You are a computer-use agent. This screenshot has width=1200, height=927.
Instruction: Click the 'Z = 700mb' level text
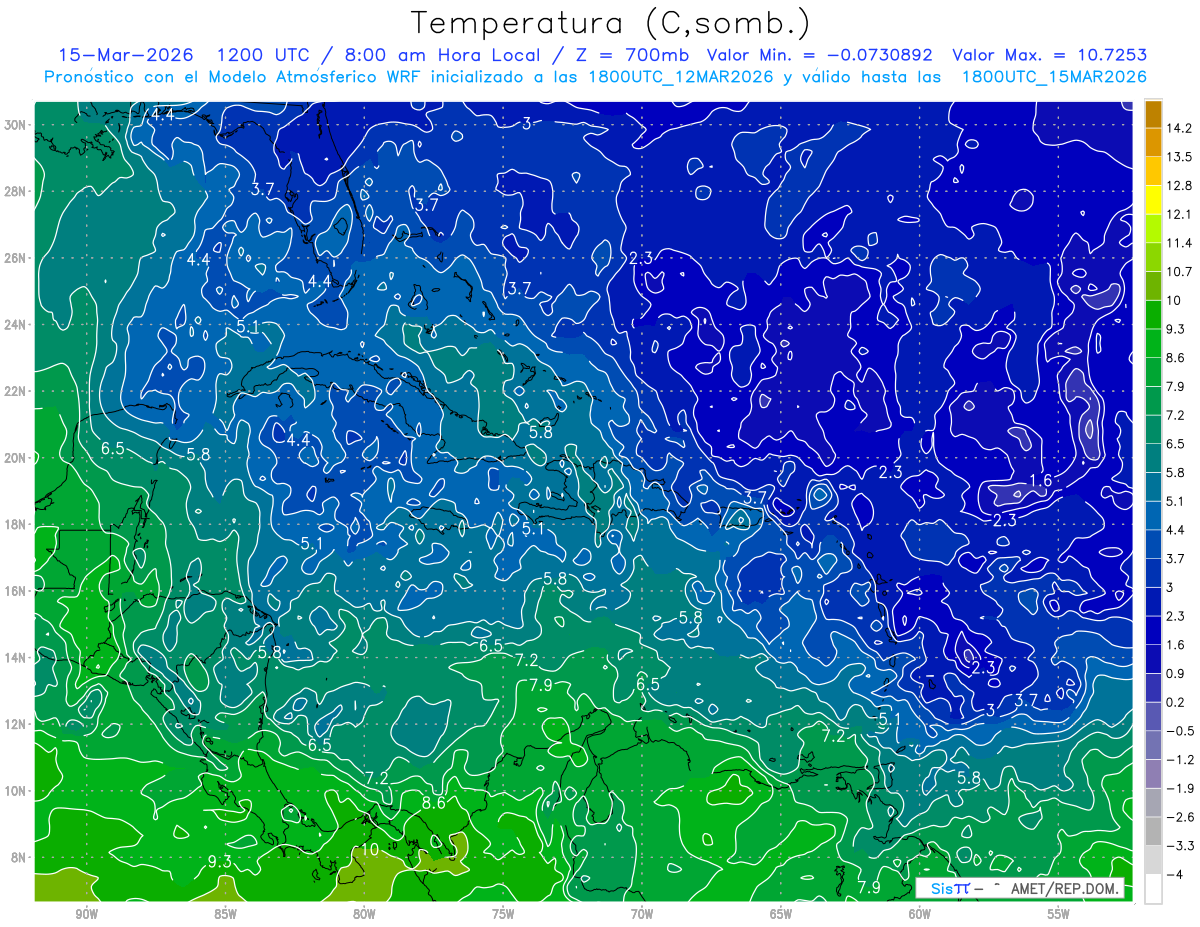pyautogui.click(x=631, y=55)
